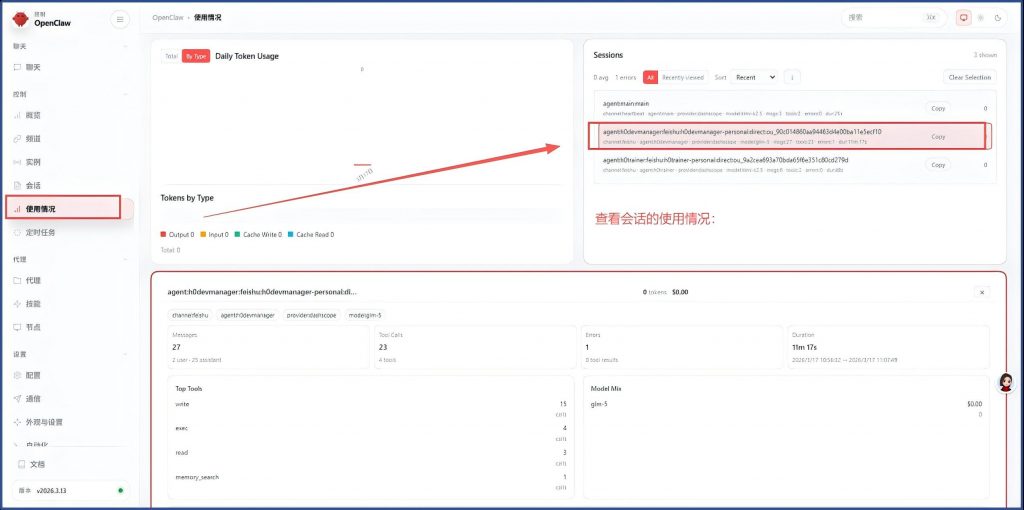Open 文档 docs link in sidebar
This screenshot has width=1024, height=510.
tap(36, 464)
